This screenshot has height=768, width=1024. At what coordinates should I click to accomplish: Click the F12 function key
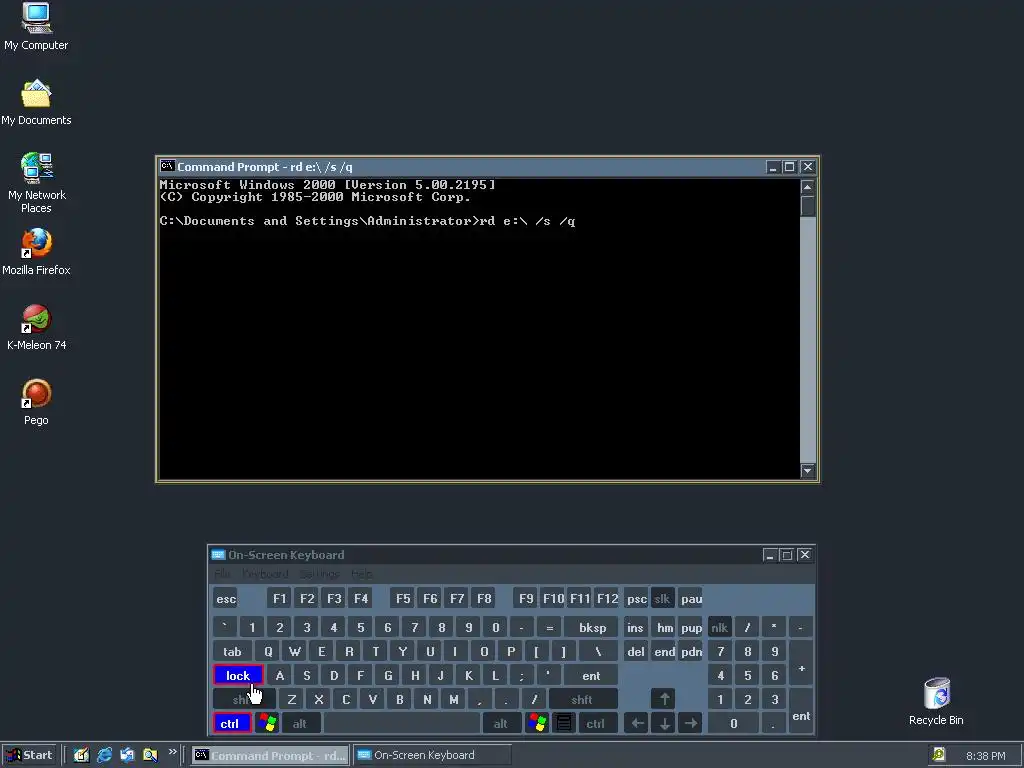tap(607, 598)
